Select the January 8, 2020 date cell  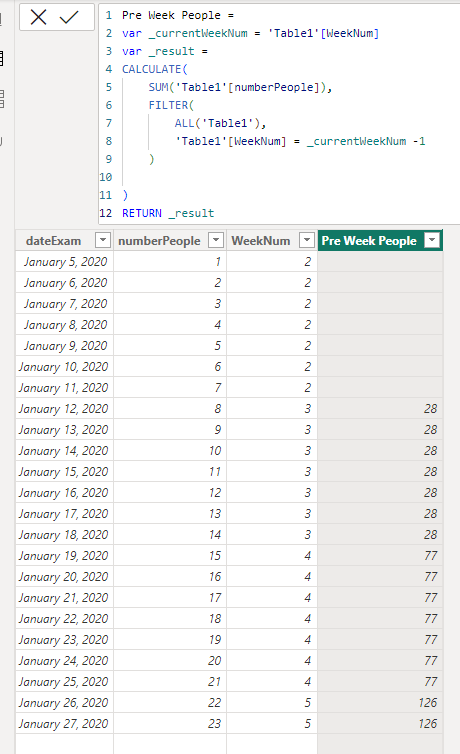[x=65, y=325]
